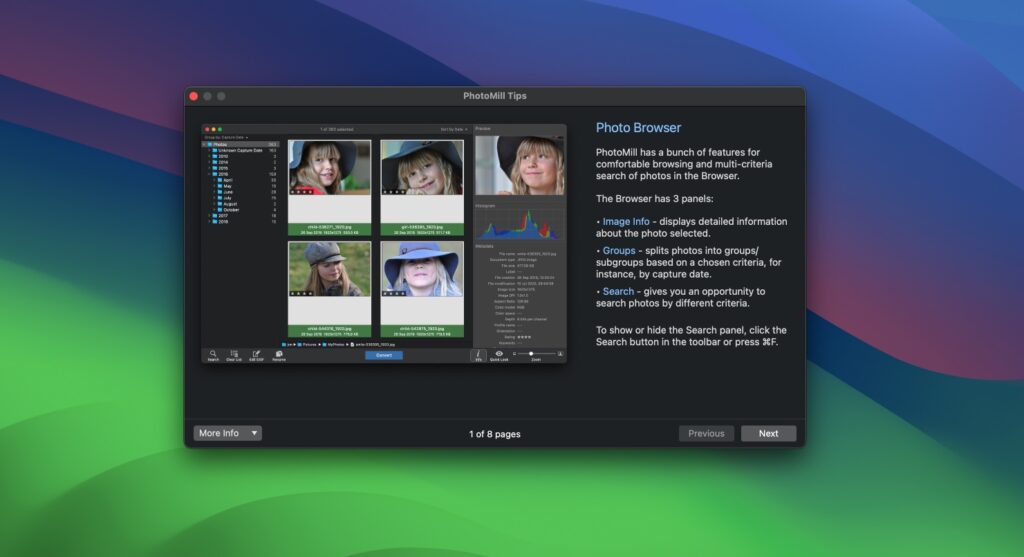Click the large Preview photo in tip screenshot
1024x557 pixels.
pyautogui.click(x=519, y=165)
